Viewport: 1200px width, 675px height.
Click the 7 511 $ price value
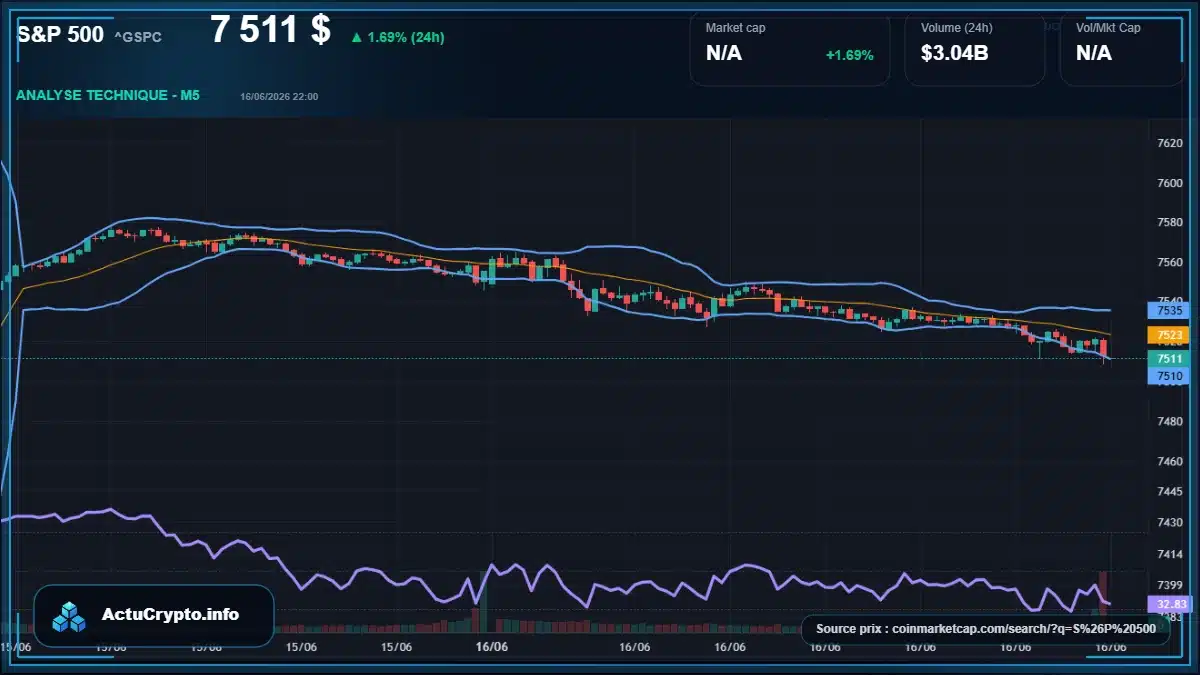270,29
